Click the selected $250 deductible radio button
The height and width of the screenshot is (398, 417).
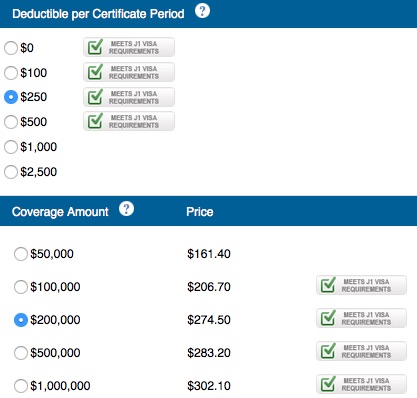(x=11, y=97)
